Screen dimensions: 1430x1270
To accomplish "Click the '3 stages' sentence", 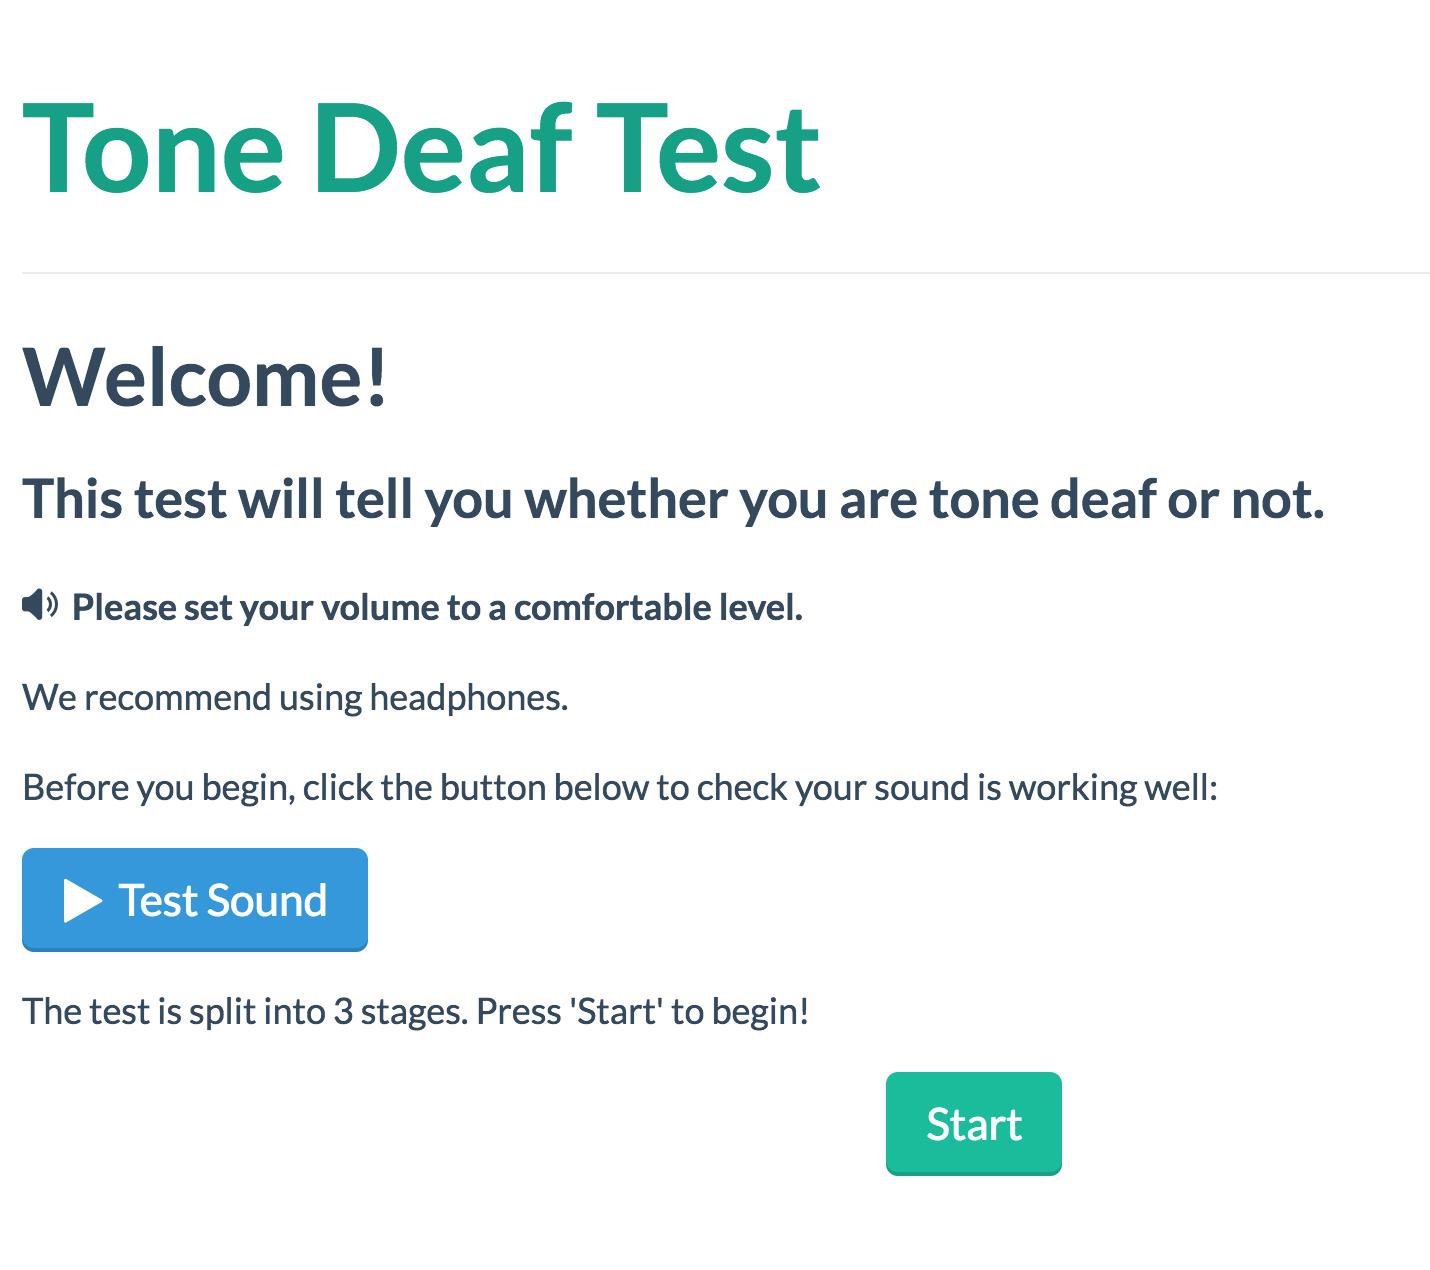I will (x=415, y=1012).
